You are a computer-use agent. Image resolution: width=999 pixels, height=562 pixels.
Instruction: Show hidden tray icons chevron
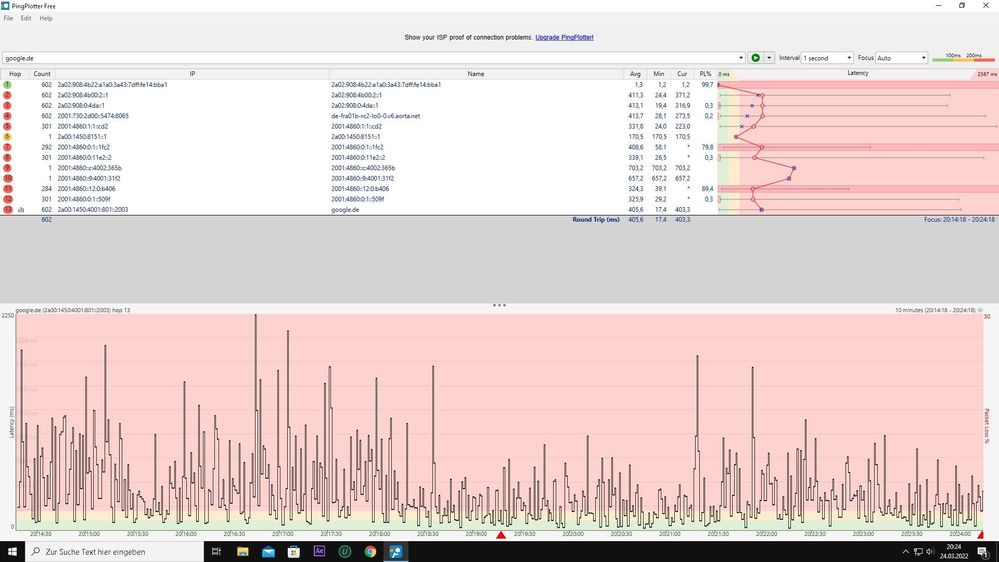[905, 552]
